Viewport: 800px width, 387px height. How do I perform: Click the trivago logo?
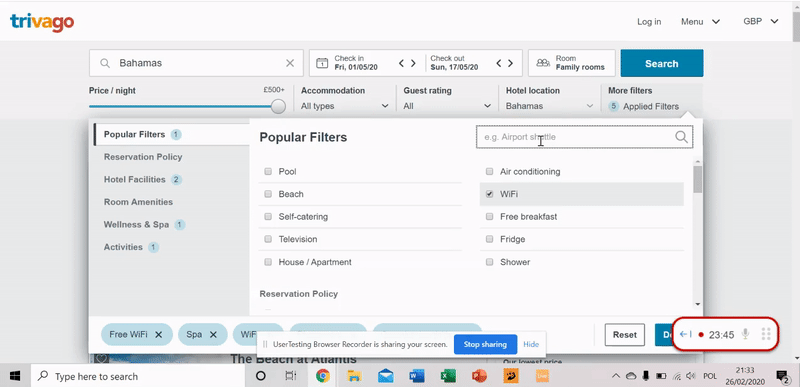[x=42, y=22]
